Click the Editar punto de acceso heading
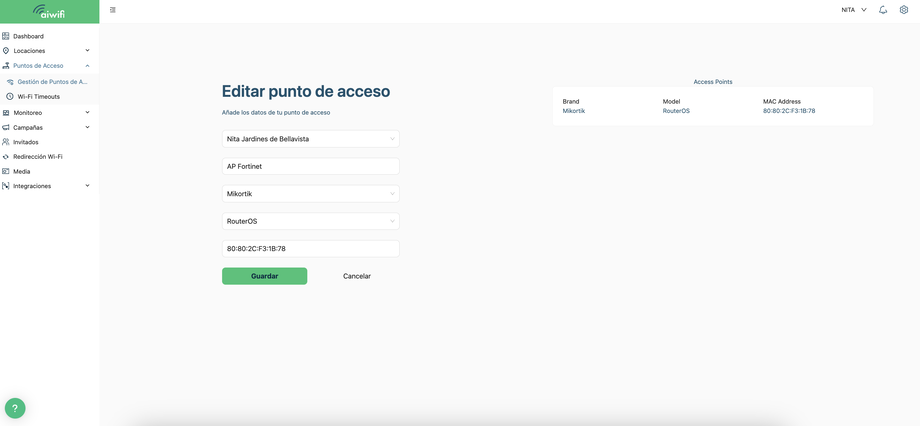The width and height of the screenshot is (920, 426). 306,92
